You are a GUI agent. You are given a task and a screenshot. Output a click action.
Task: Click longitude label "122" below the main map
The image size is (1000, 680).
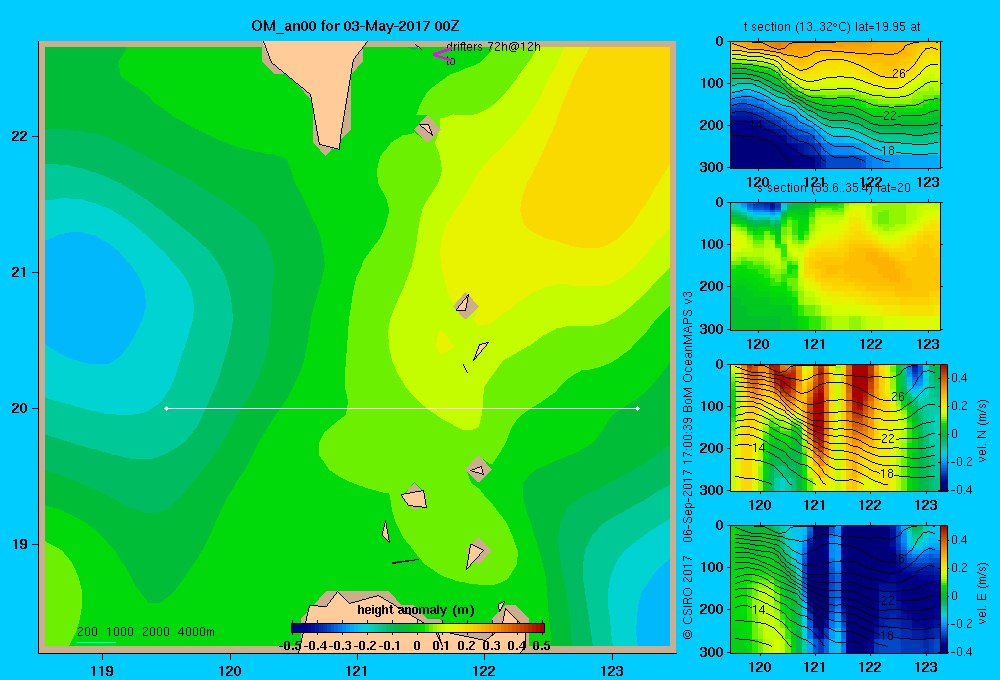484,670
